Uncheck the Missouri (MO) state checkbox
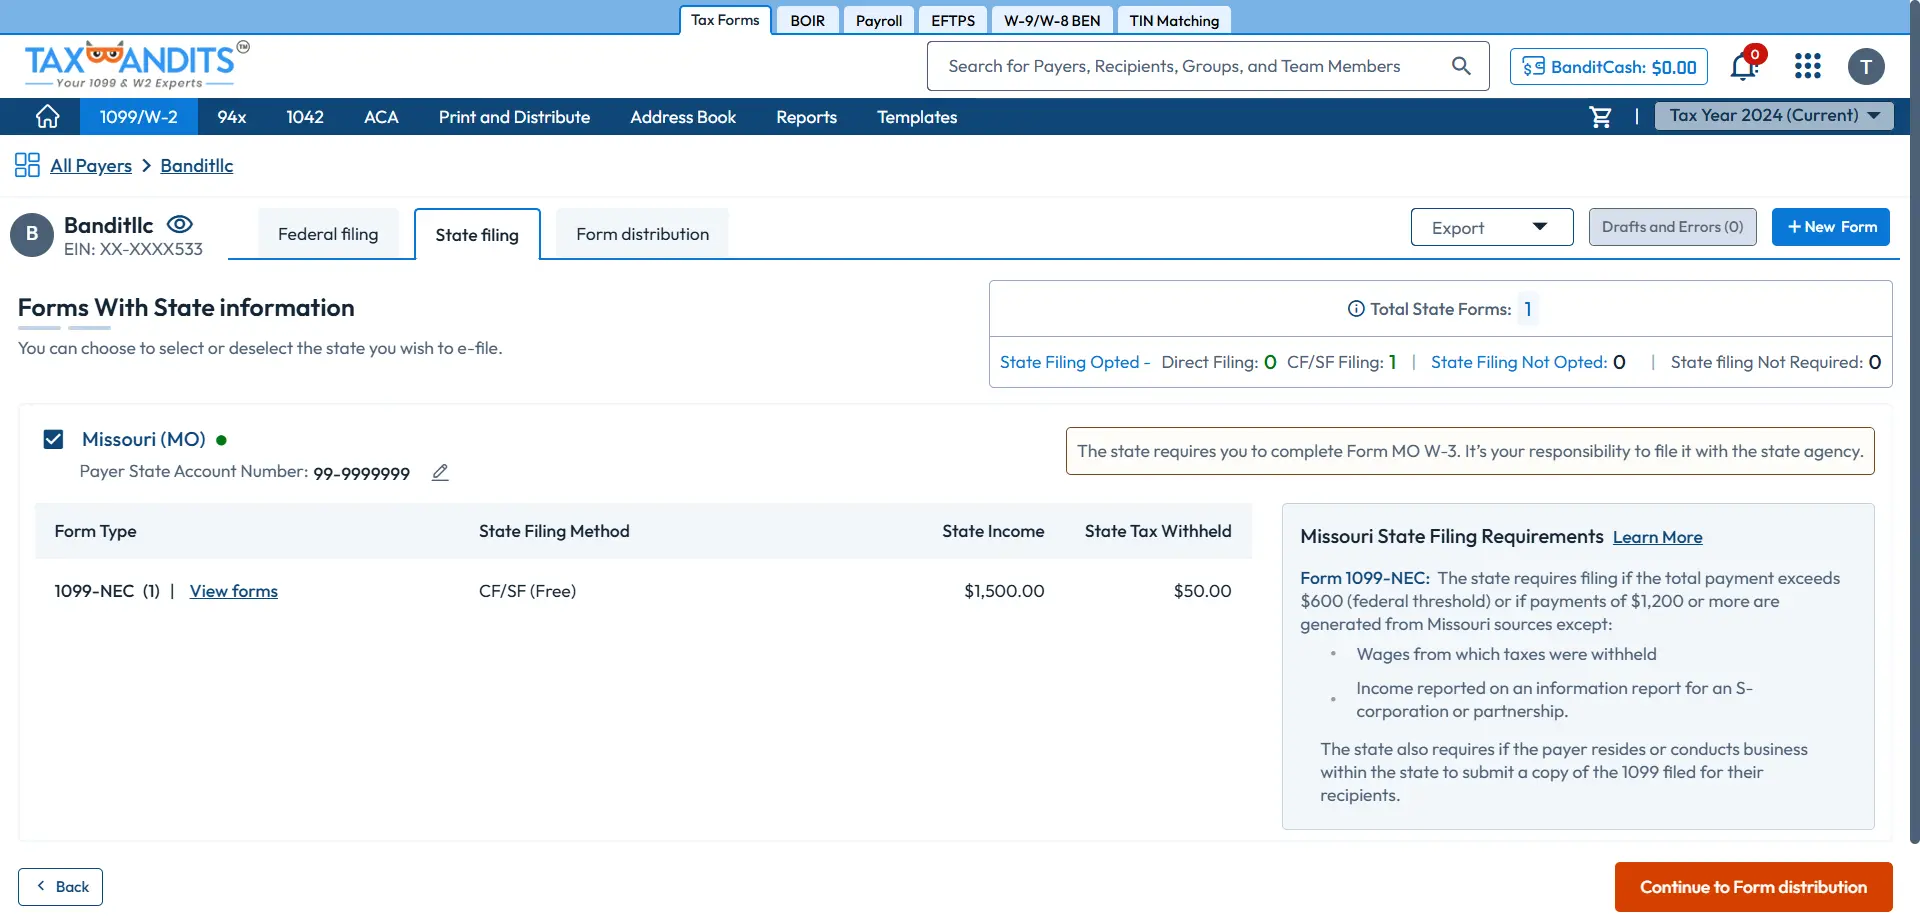Screen dimensions: 1920x919 coord(54,439)
